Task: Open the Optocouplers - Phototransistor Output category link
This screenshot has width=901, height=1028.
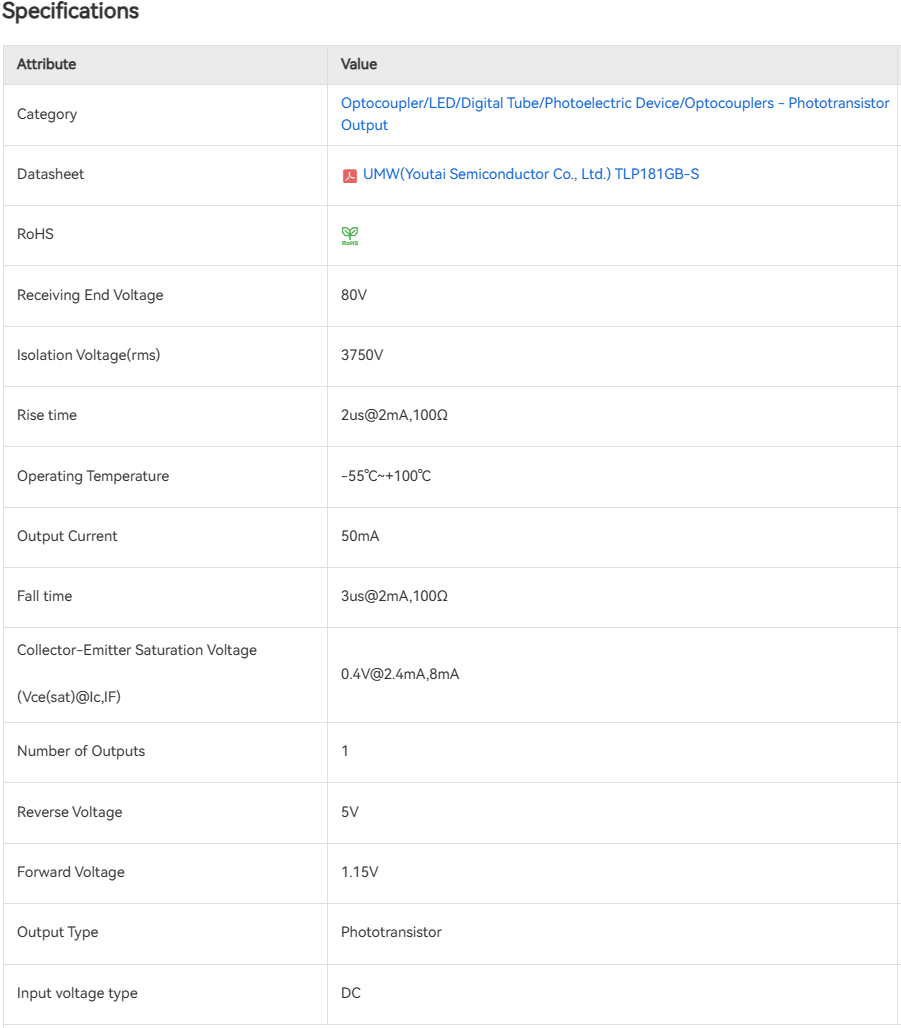Action: click(614, 114)
